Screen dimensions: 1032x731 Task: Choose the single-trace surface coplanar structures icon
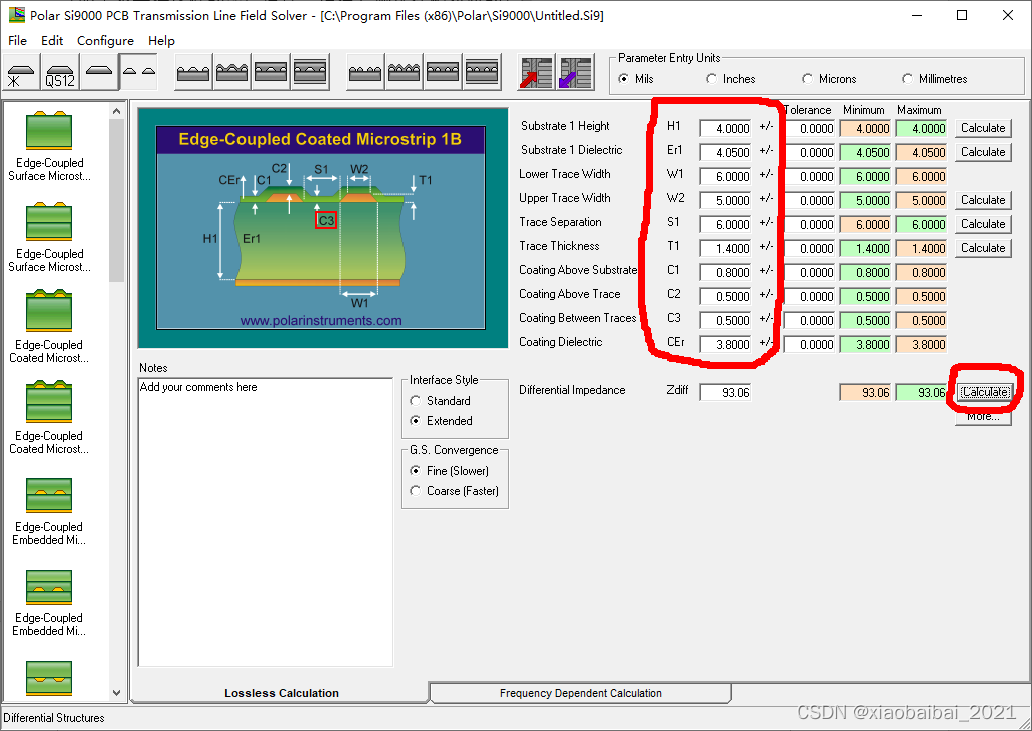[x=194, y=72]
